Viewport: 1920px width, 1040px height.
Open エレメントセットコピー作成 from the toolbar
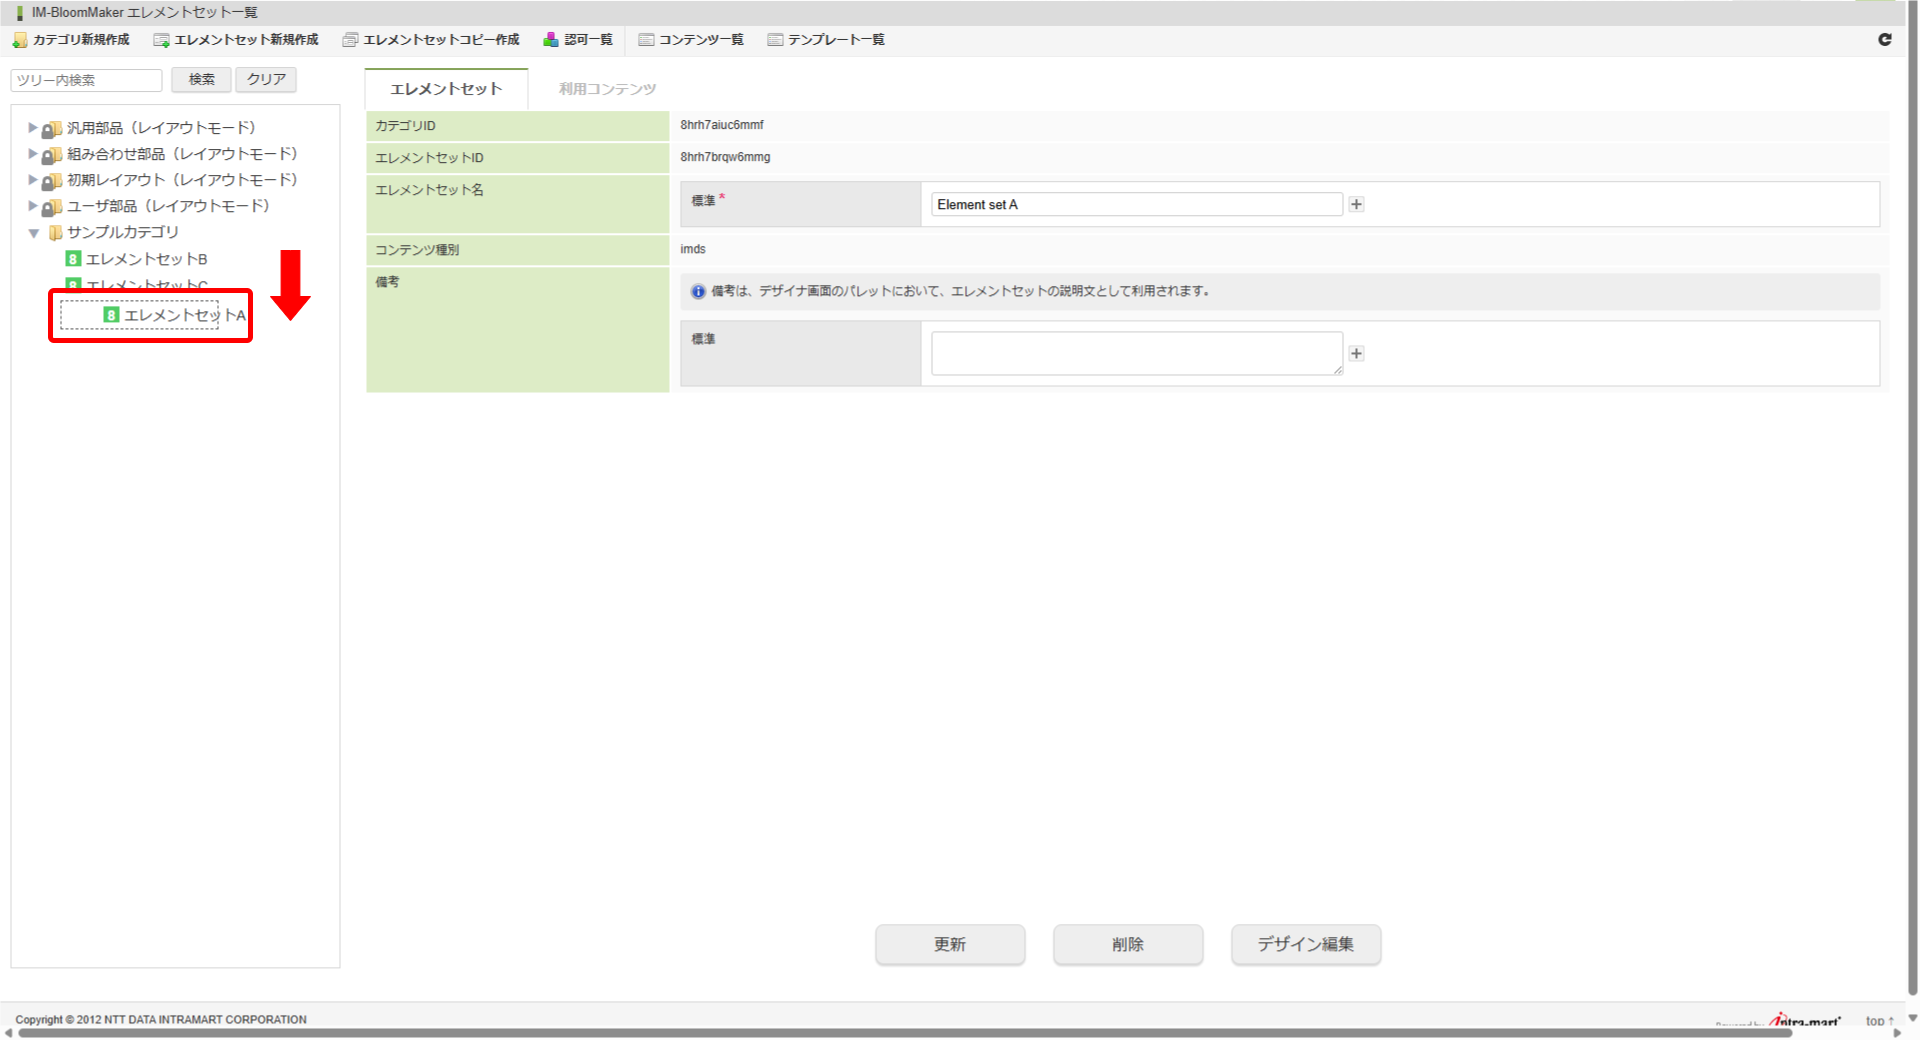[431, 40]
